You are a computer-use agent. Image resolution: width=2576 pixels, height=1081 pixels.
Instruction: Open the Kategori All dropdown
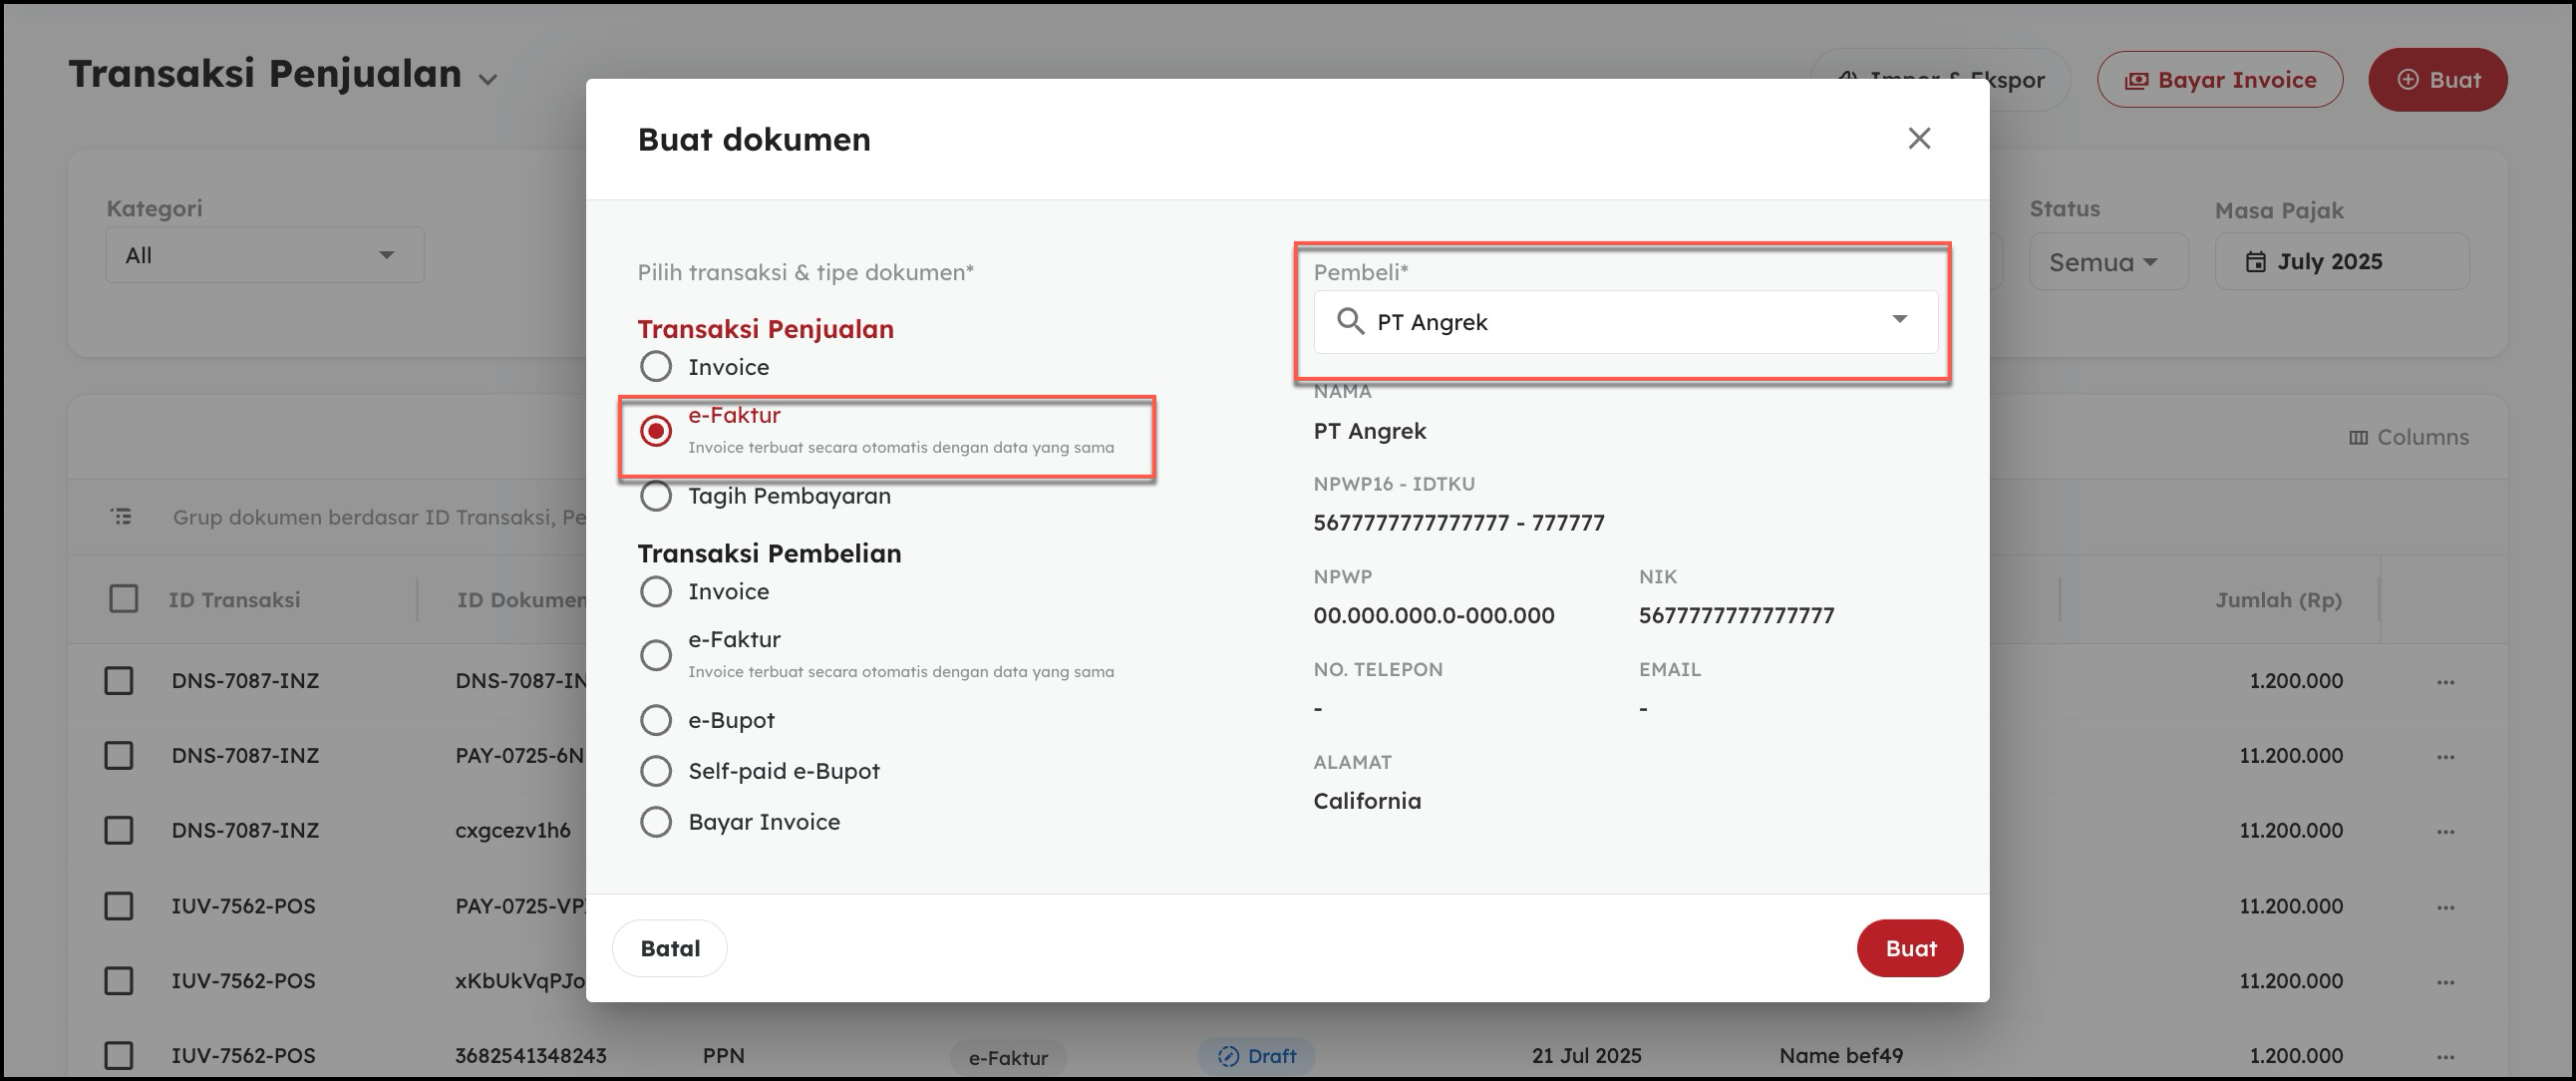(x=264, y=256)
